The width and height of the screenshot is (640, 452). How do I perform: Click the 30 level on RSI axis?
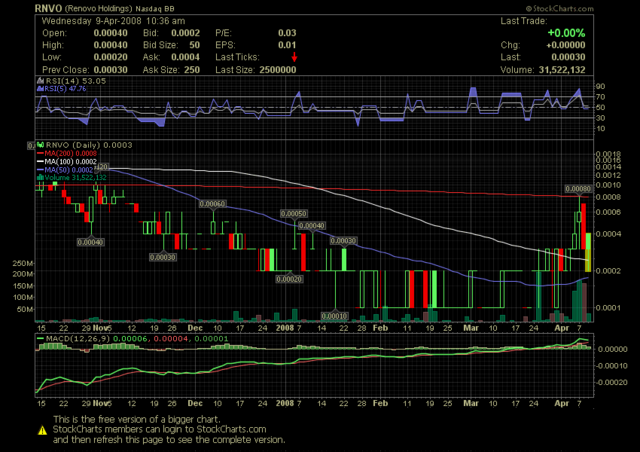point(600,118)
